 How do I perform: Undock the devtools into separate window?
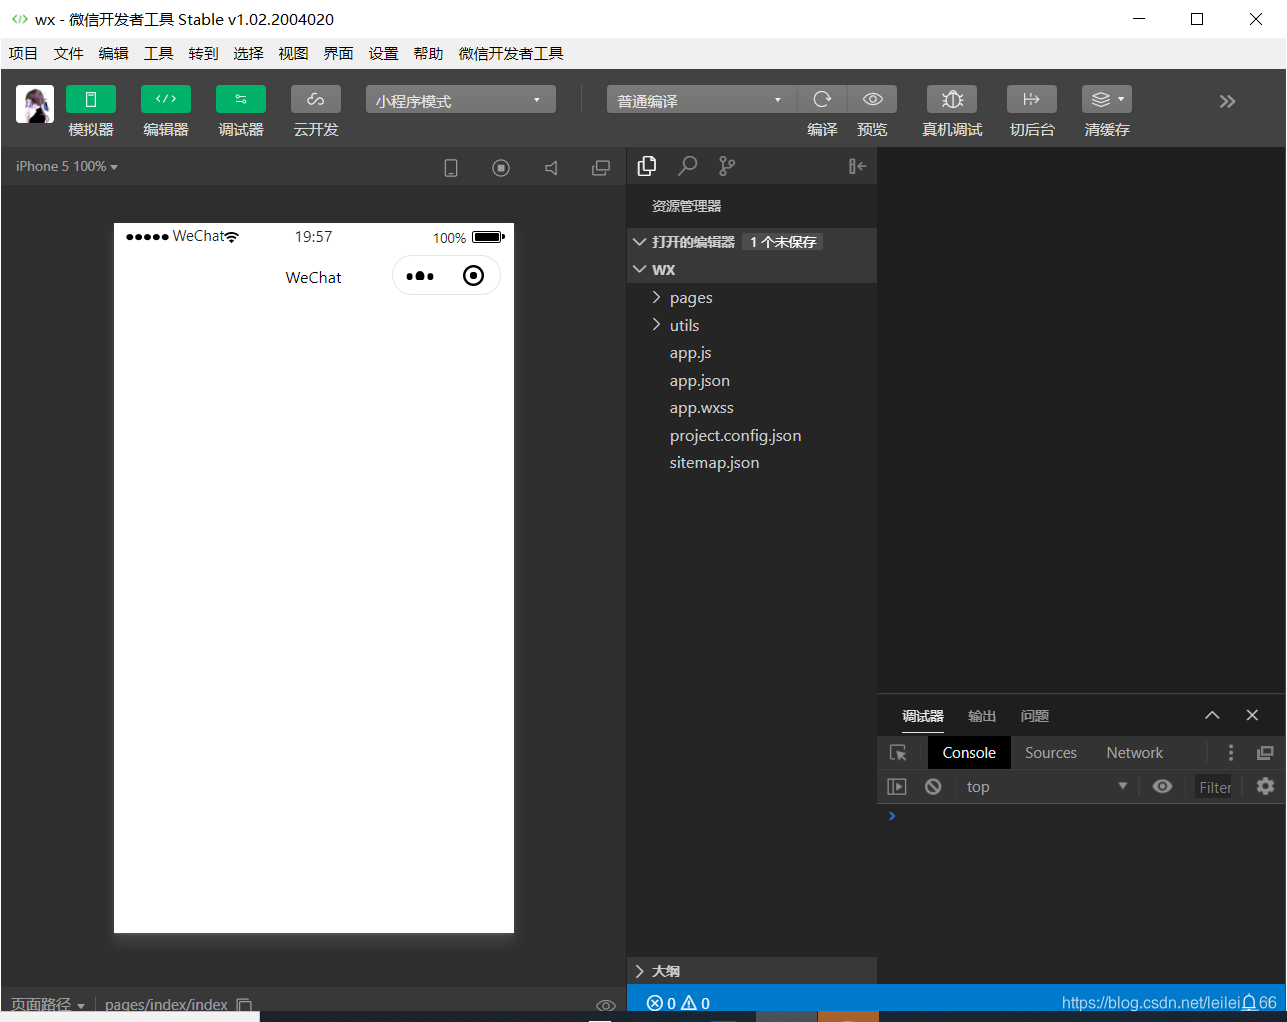[x=1265, y=753]
